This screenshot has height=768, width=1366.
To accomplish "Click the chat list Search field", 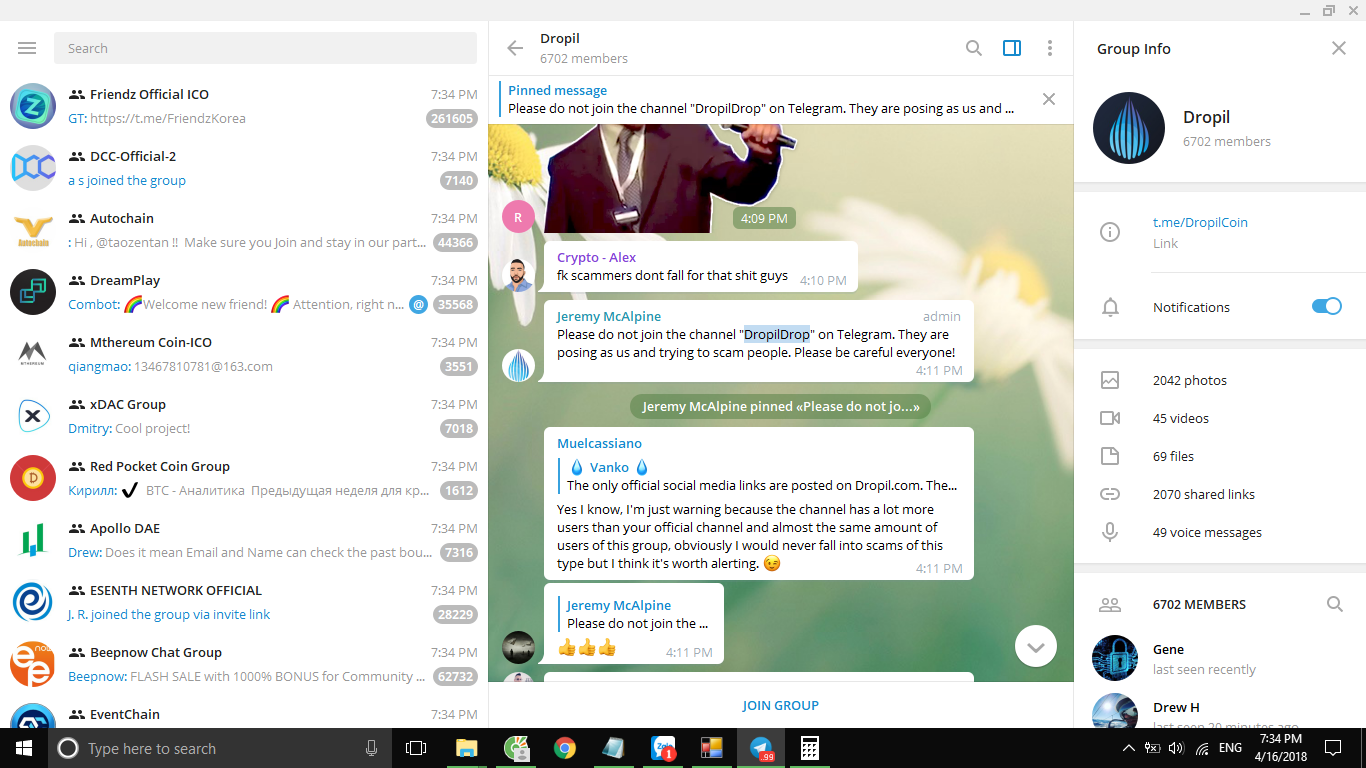I will click(x=265, y=48).
